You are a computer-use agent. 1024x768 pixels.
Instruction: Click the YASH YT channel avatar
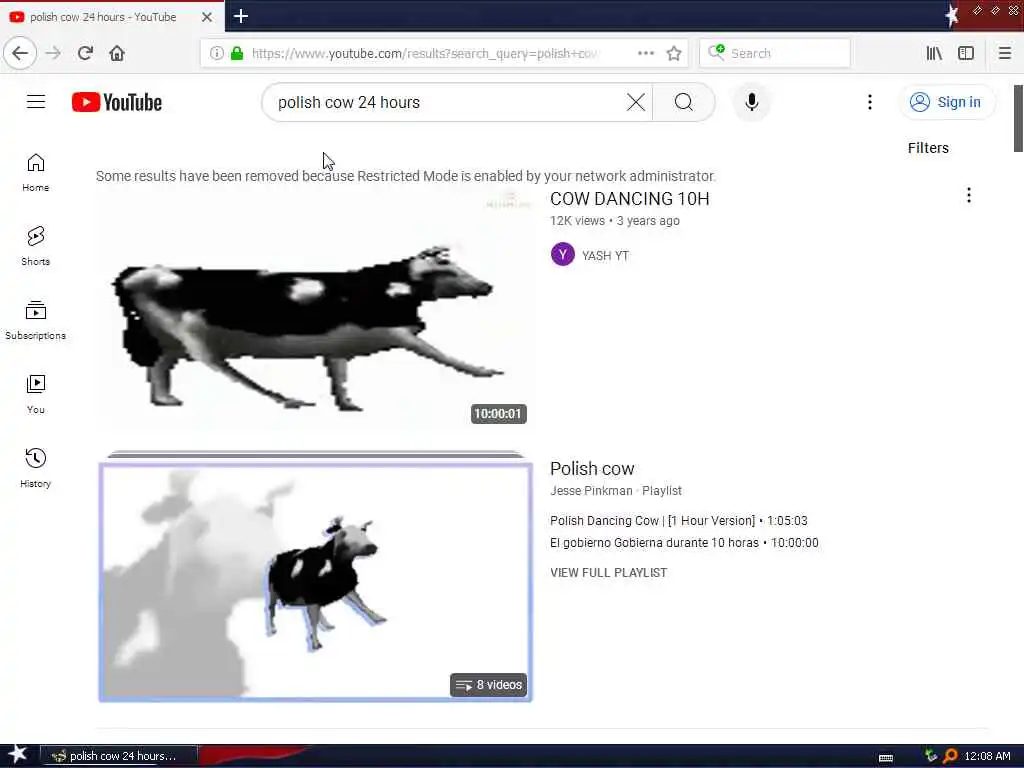pyautogui.click(x=562, y=255)
